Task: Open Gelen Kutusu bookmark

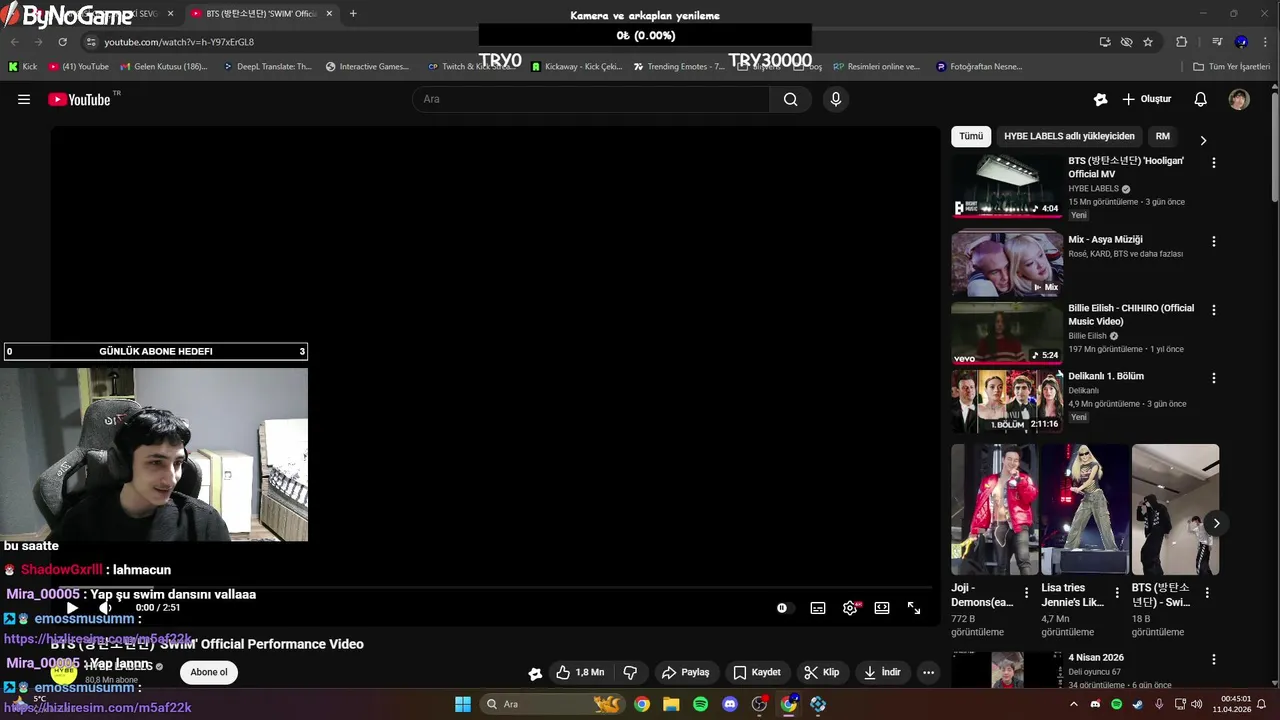Action: pos(164,67)
